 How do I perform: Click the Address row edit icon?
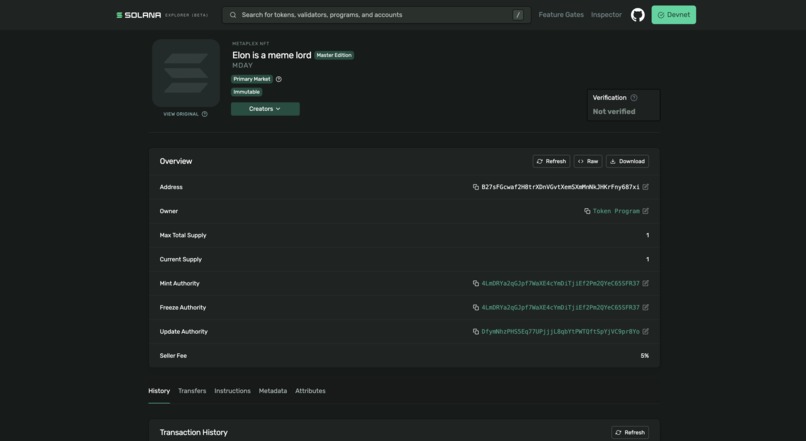646,187
